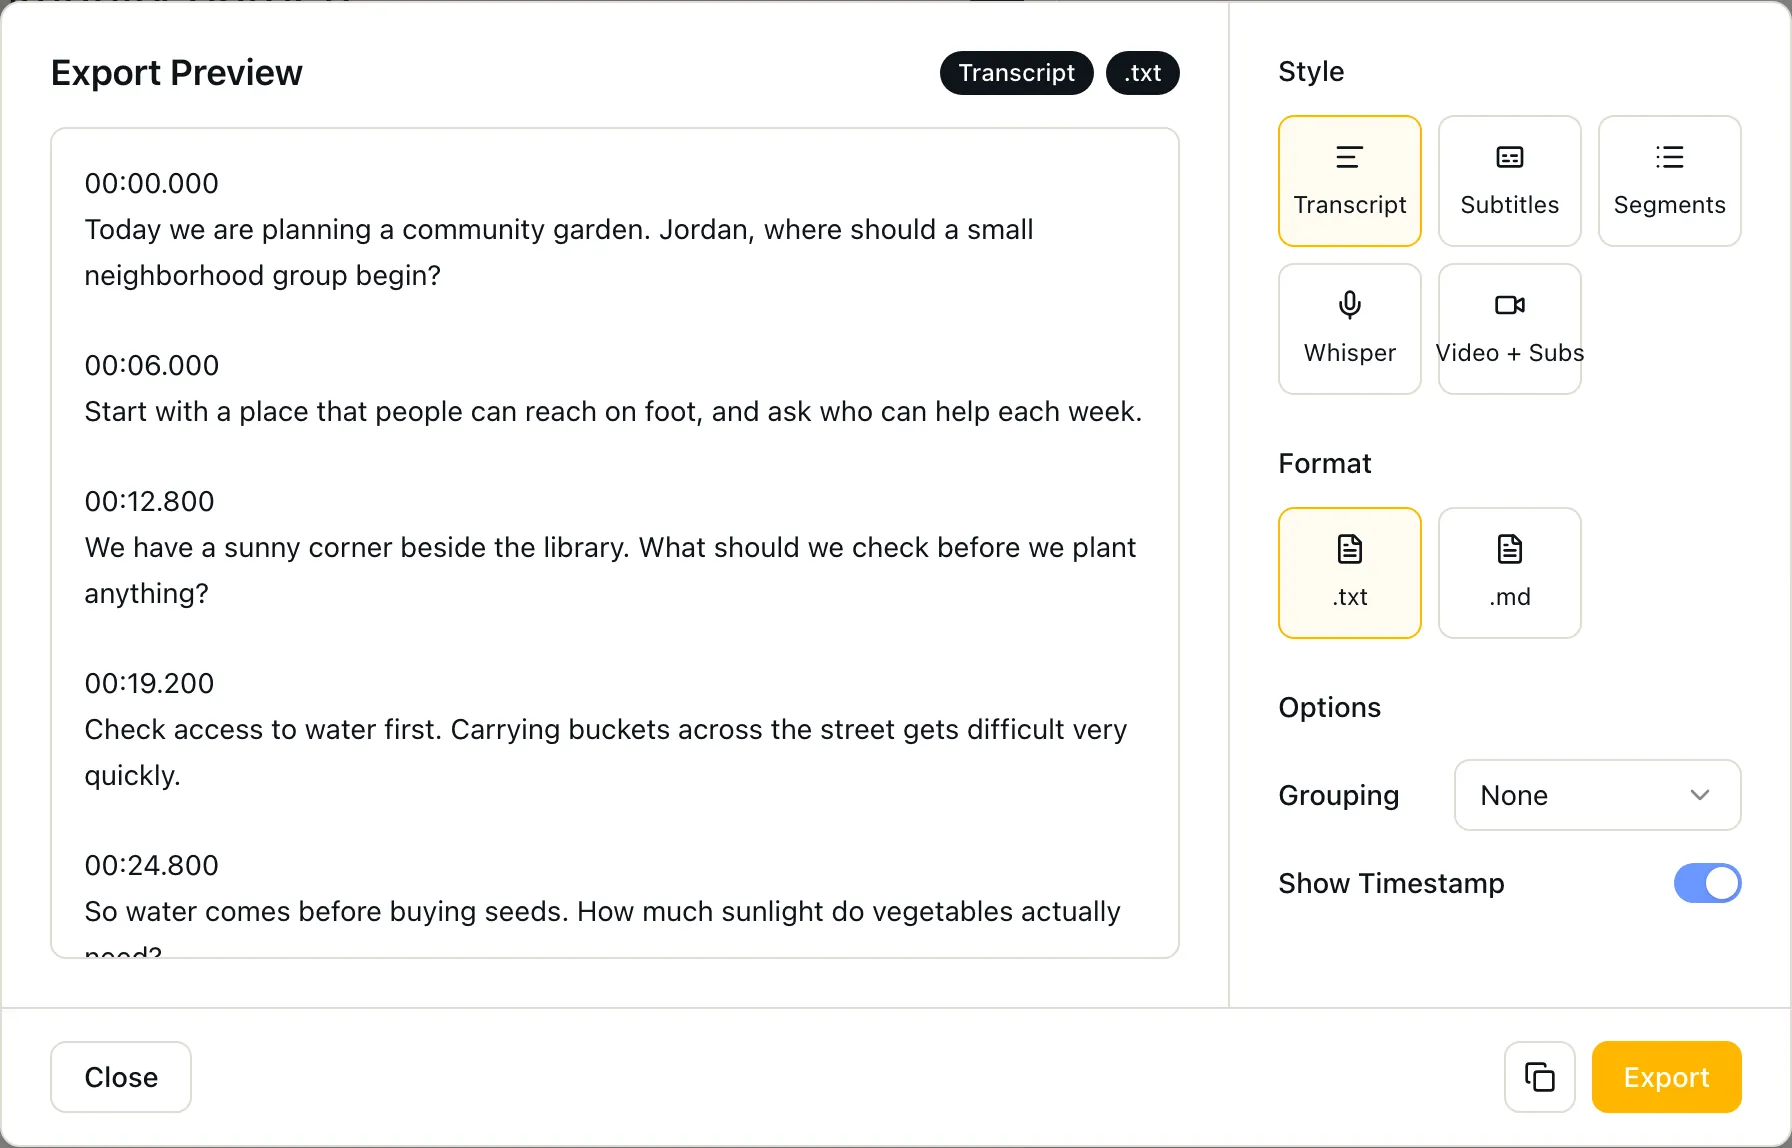The image size is (1792, 1148).
Task: Click the line "Start with a place that people"
Action: [613, 411]
